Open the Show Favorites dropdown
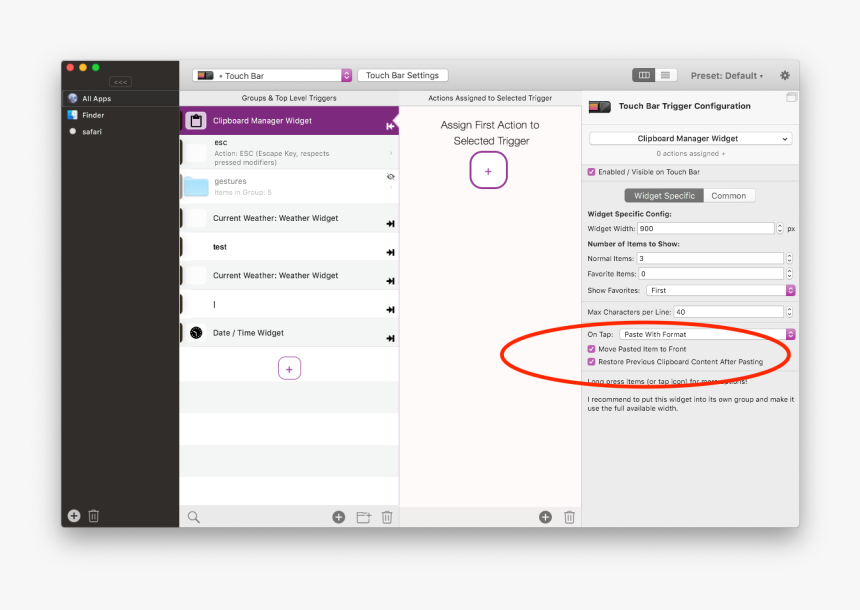Image resolution: width=860 pixels, height=610 pixels. click(x=720, y=290)
